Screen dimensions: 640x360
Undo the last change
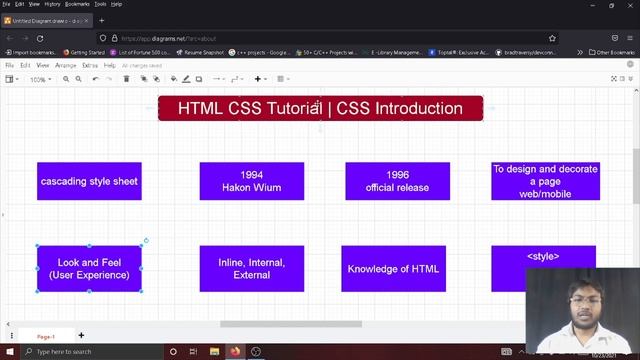coord(96,79)
